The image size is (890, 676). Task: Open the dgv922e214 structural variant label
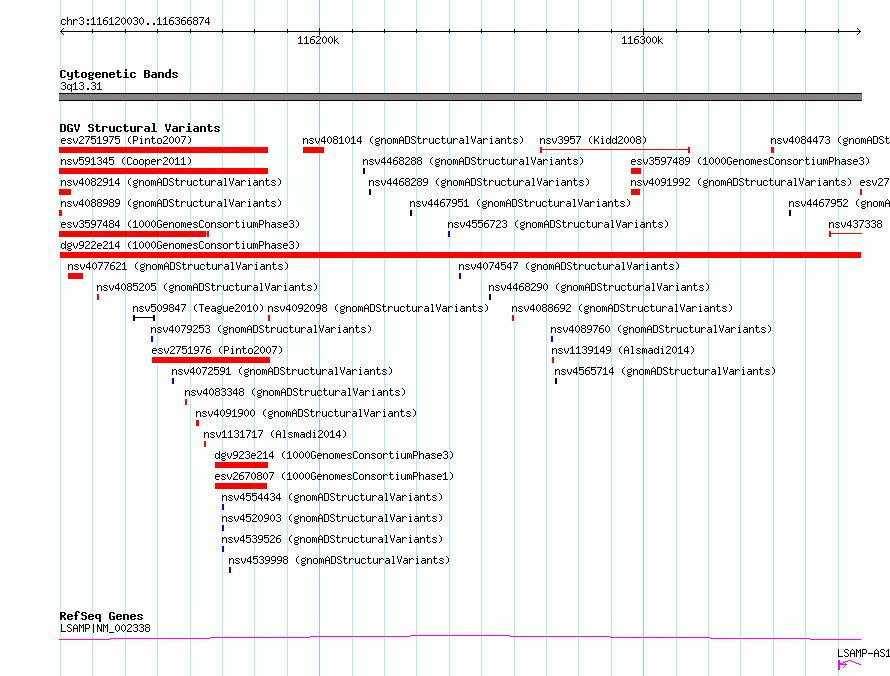pyautogui.click(x=180, y=245)
